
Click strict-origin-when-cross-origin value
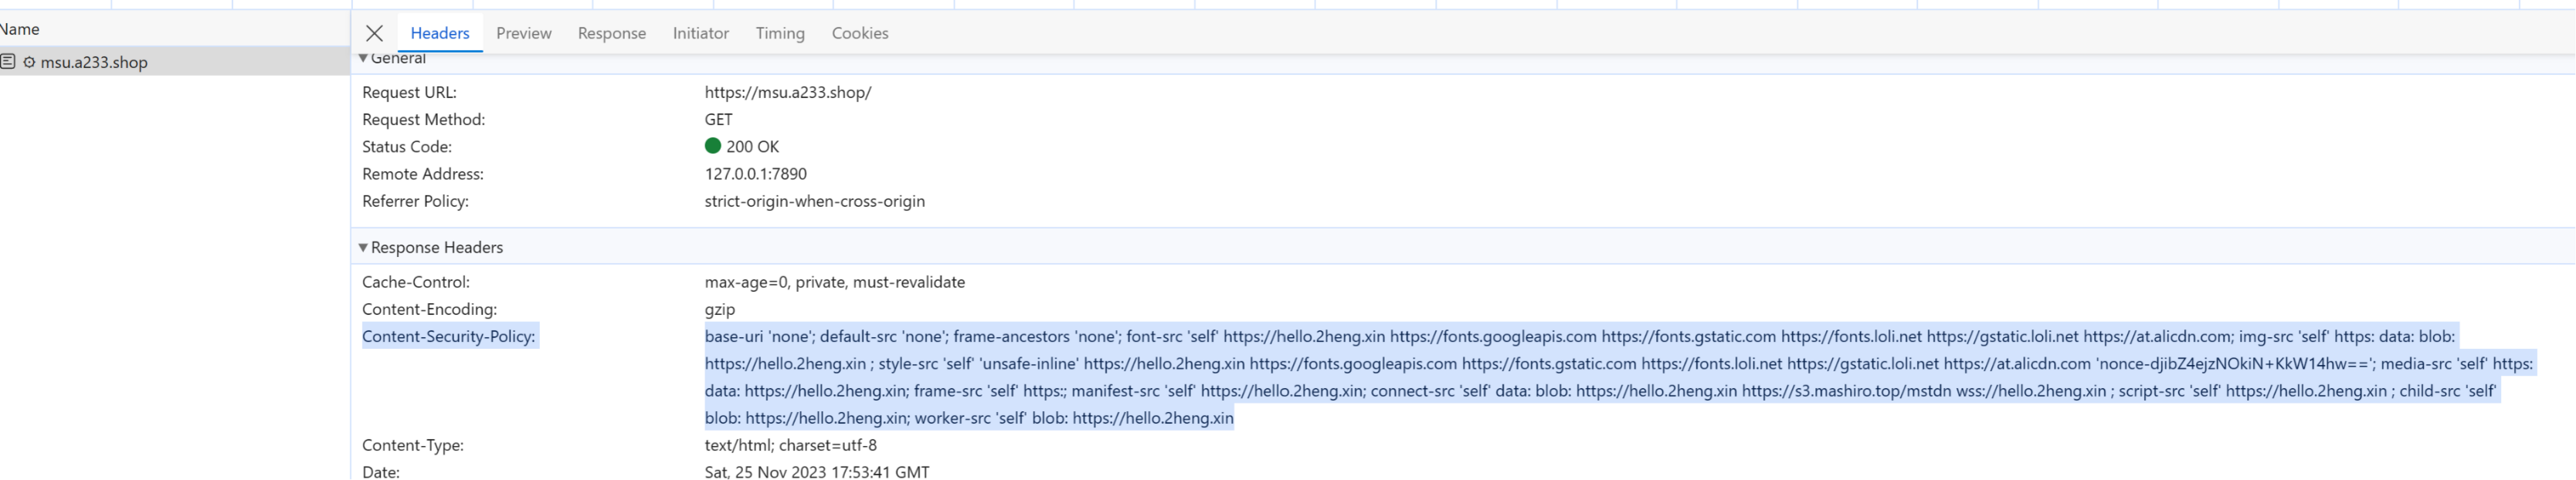814,201
